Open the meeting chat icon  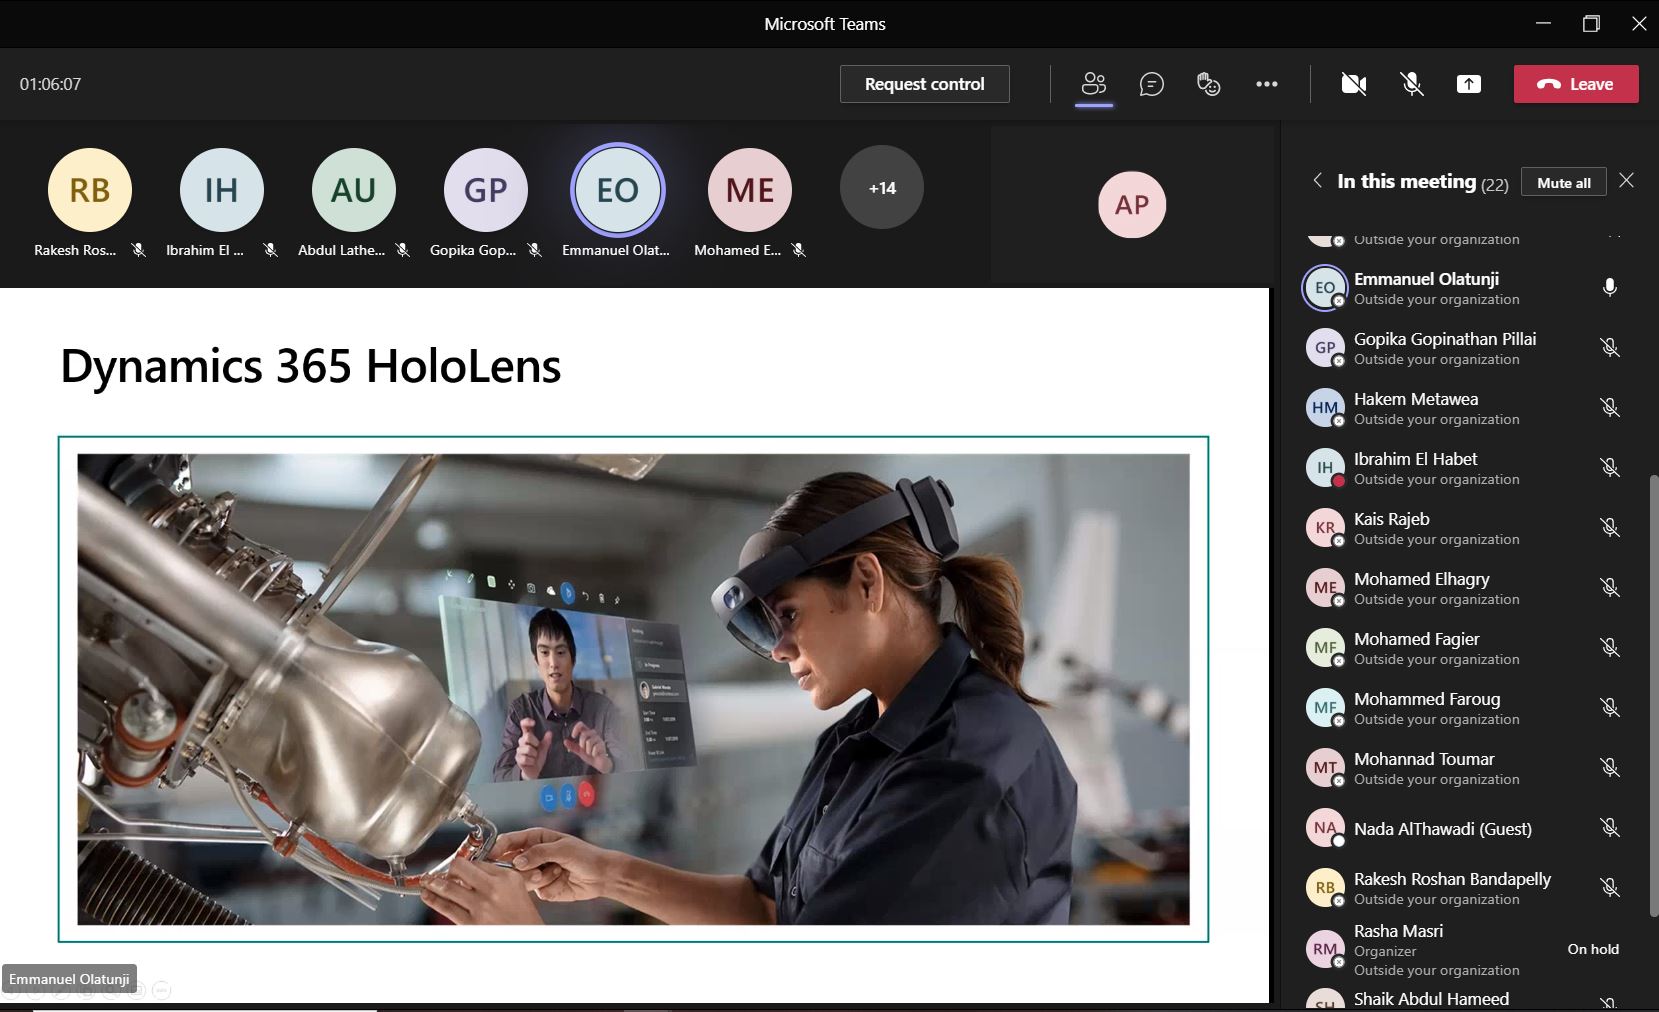coord(1152,84)
